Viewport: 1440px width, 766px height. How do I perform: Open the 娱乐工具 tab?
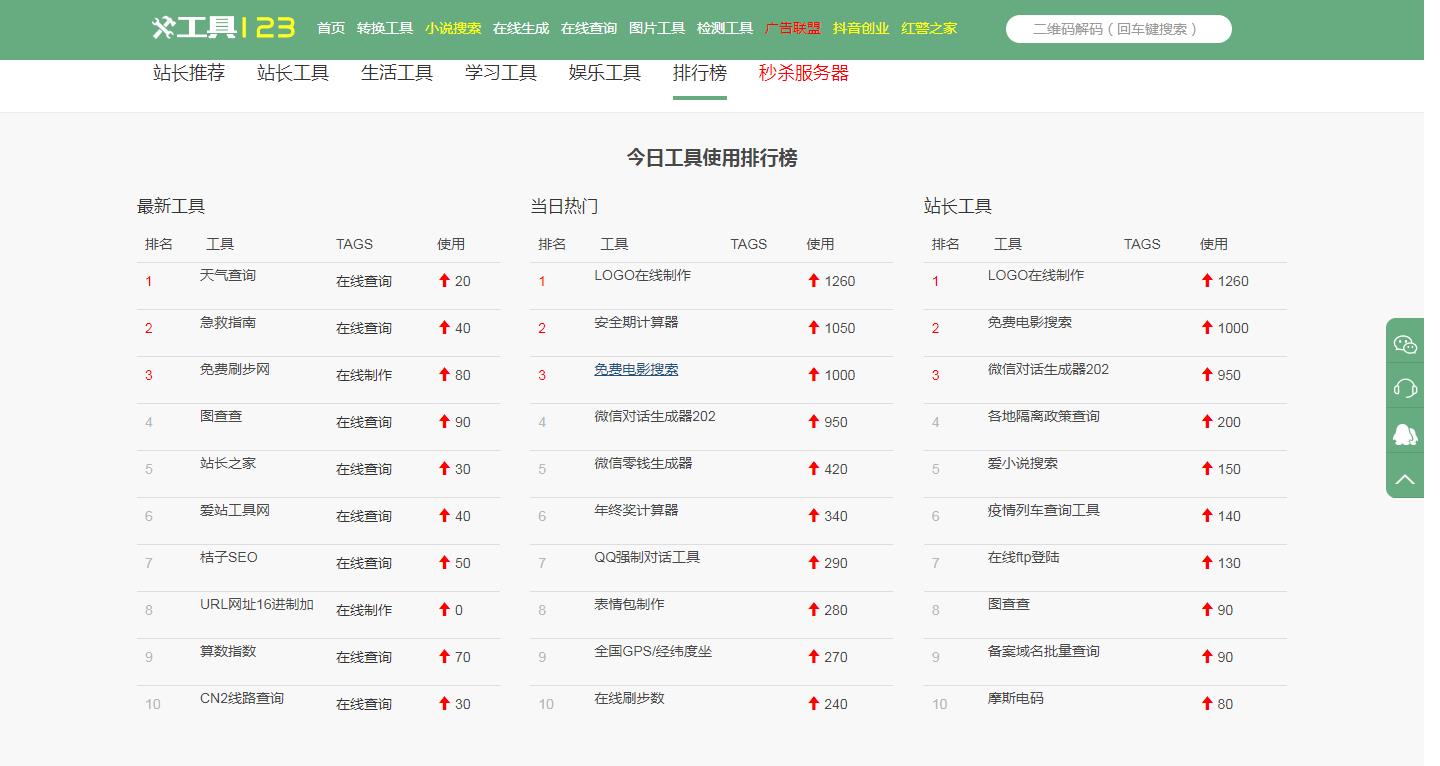(x=604, y=72)
